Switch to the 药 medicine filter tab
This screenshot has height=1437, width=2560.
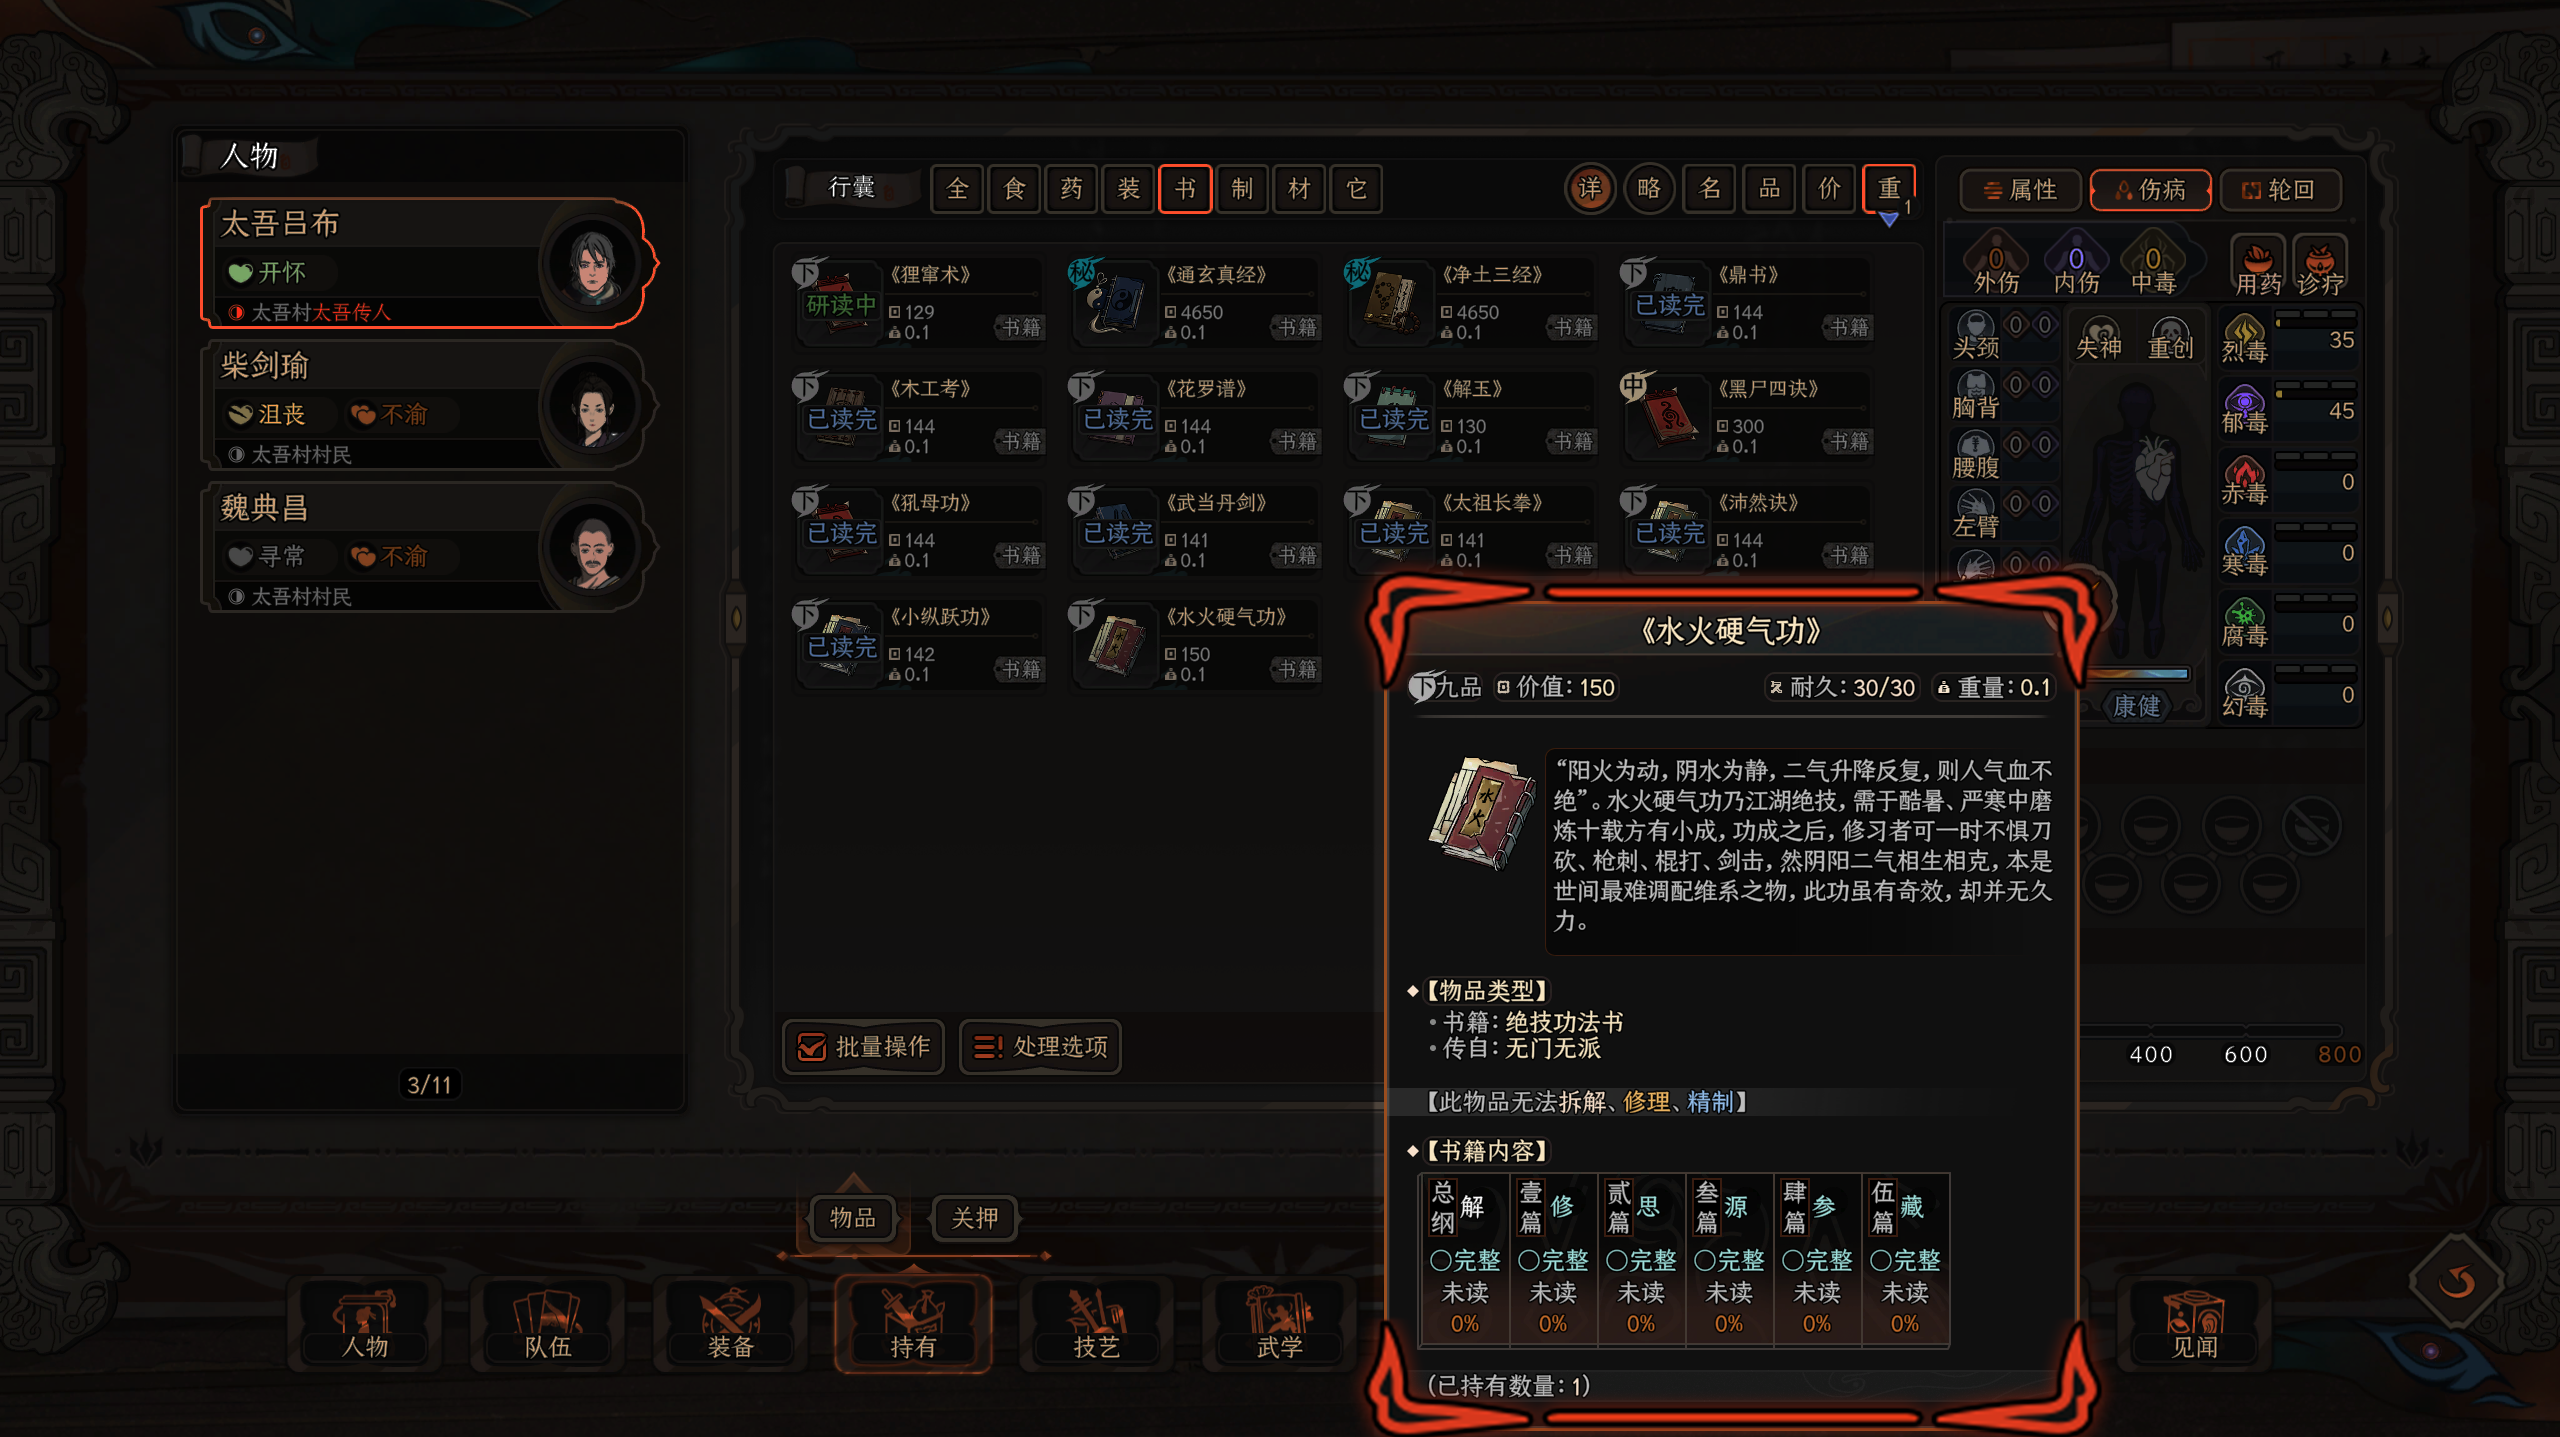1071,189
